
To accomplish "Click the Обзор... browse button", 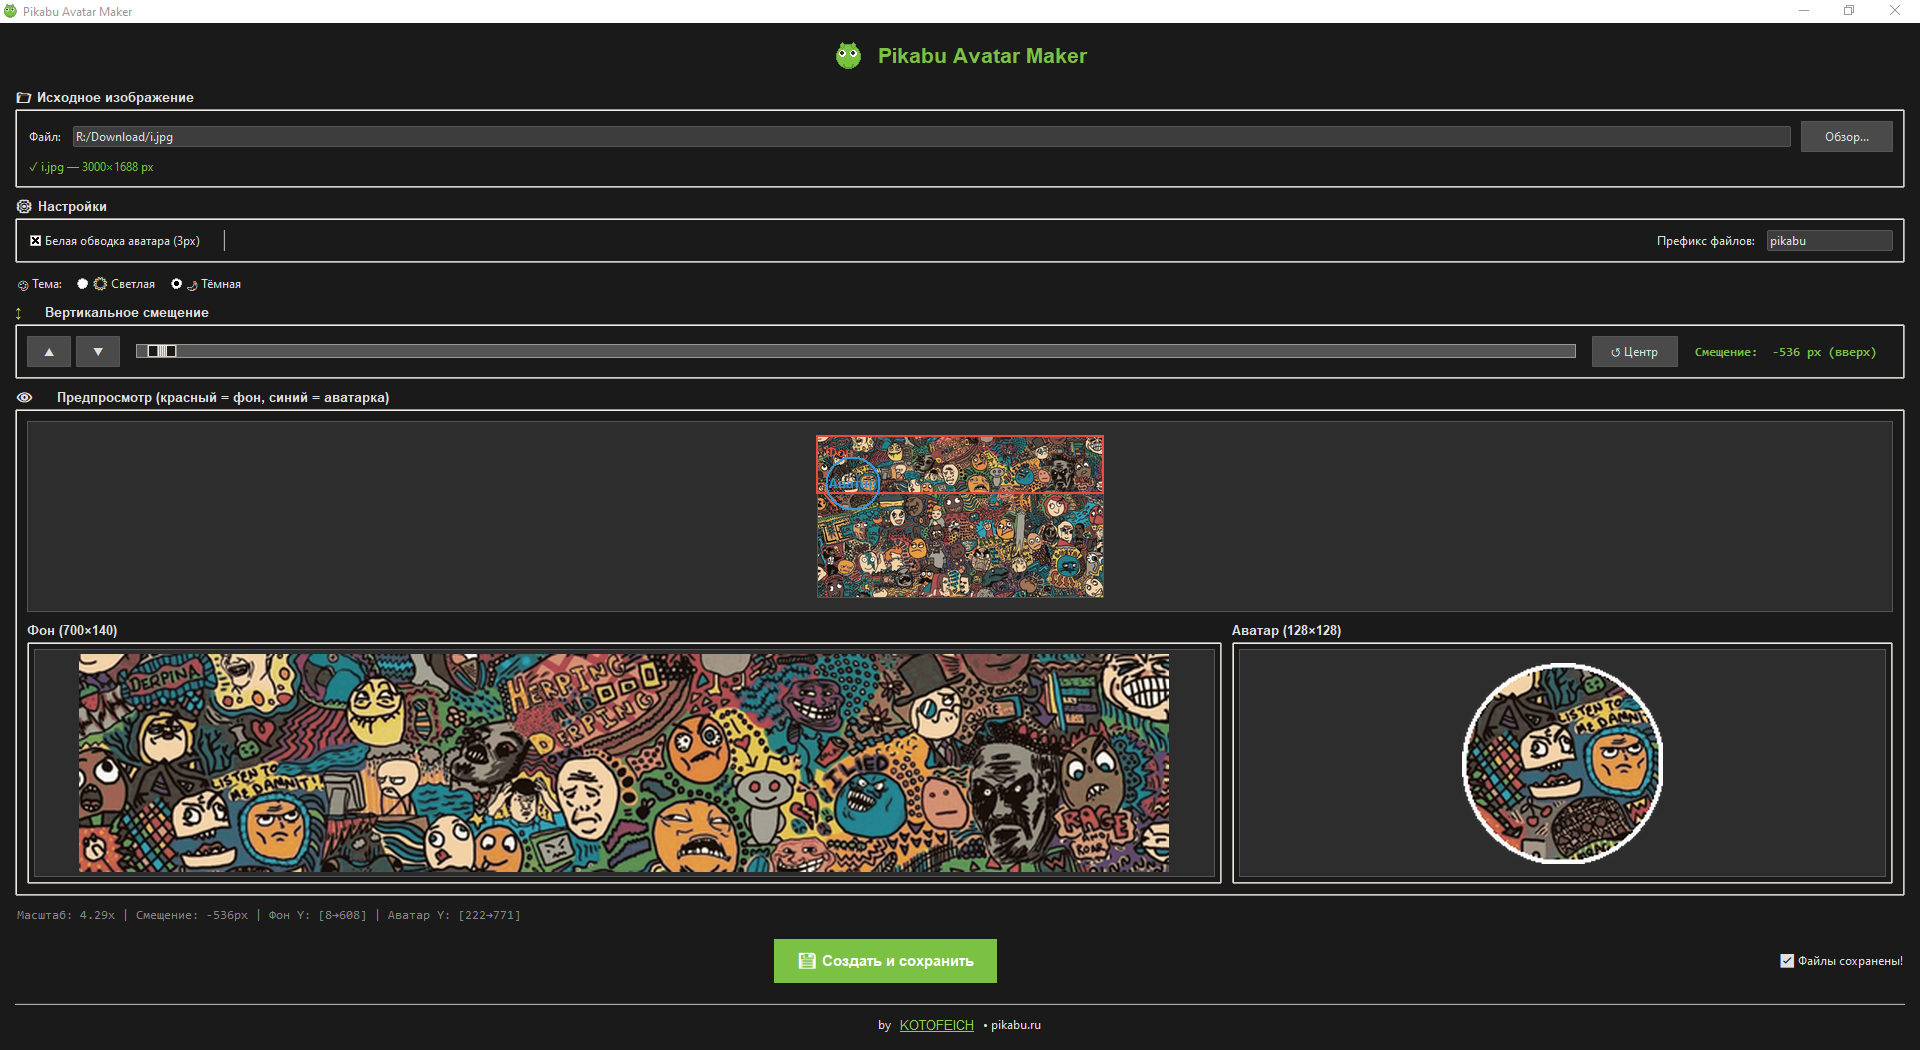I will (x=1846, y=137).
